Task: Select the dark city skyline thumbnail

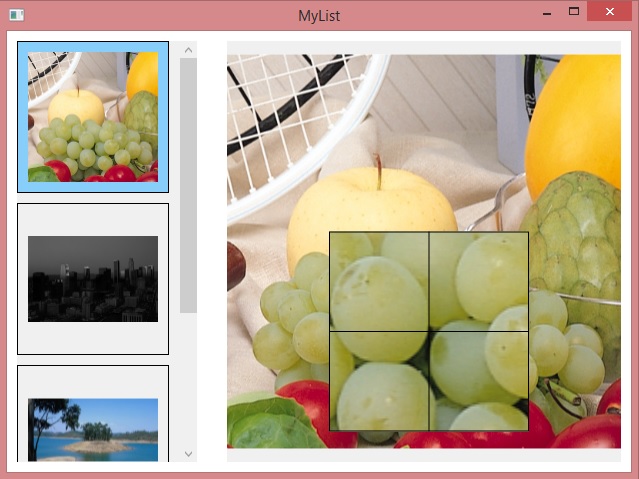Action: [x=93, y=278]
